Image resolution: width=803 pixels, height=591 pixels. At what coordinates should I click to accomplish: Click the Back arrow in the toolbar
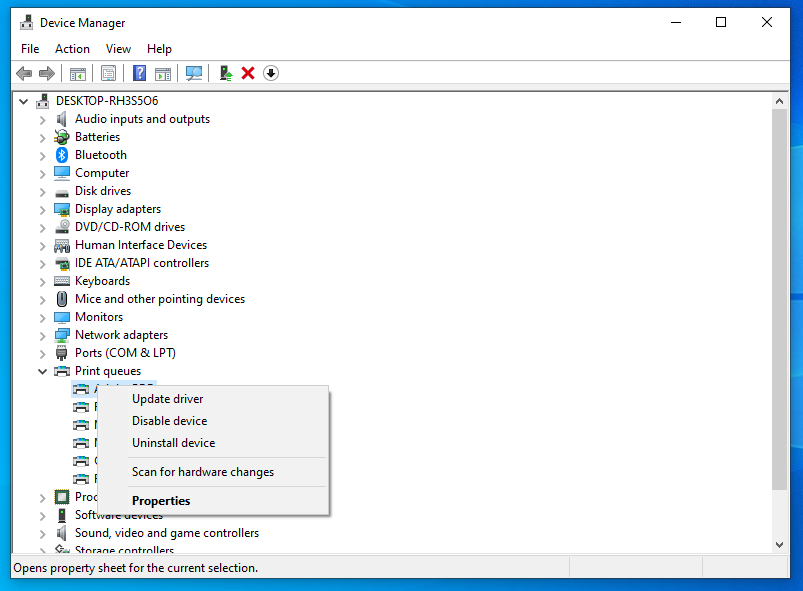tap(24, 73)
